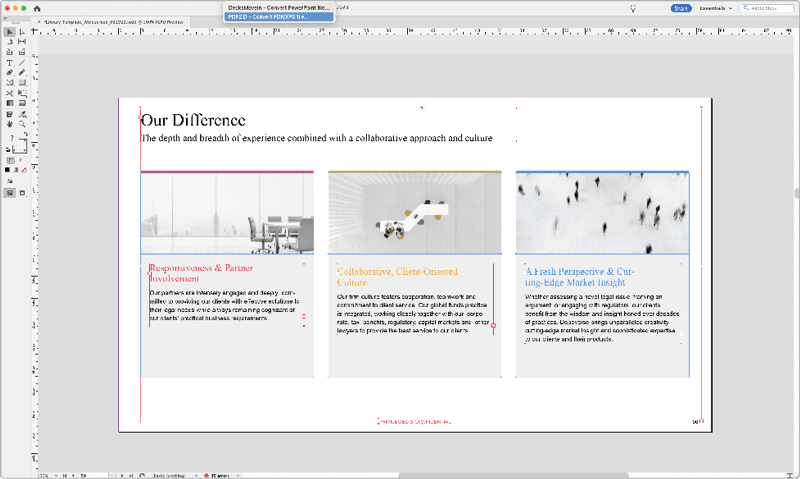Select the Gradient Feather tool

click(x=22, y=103)
